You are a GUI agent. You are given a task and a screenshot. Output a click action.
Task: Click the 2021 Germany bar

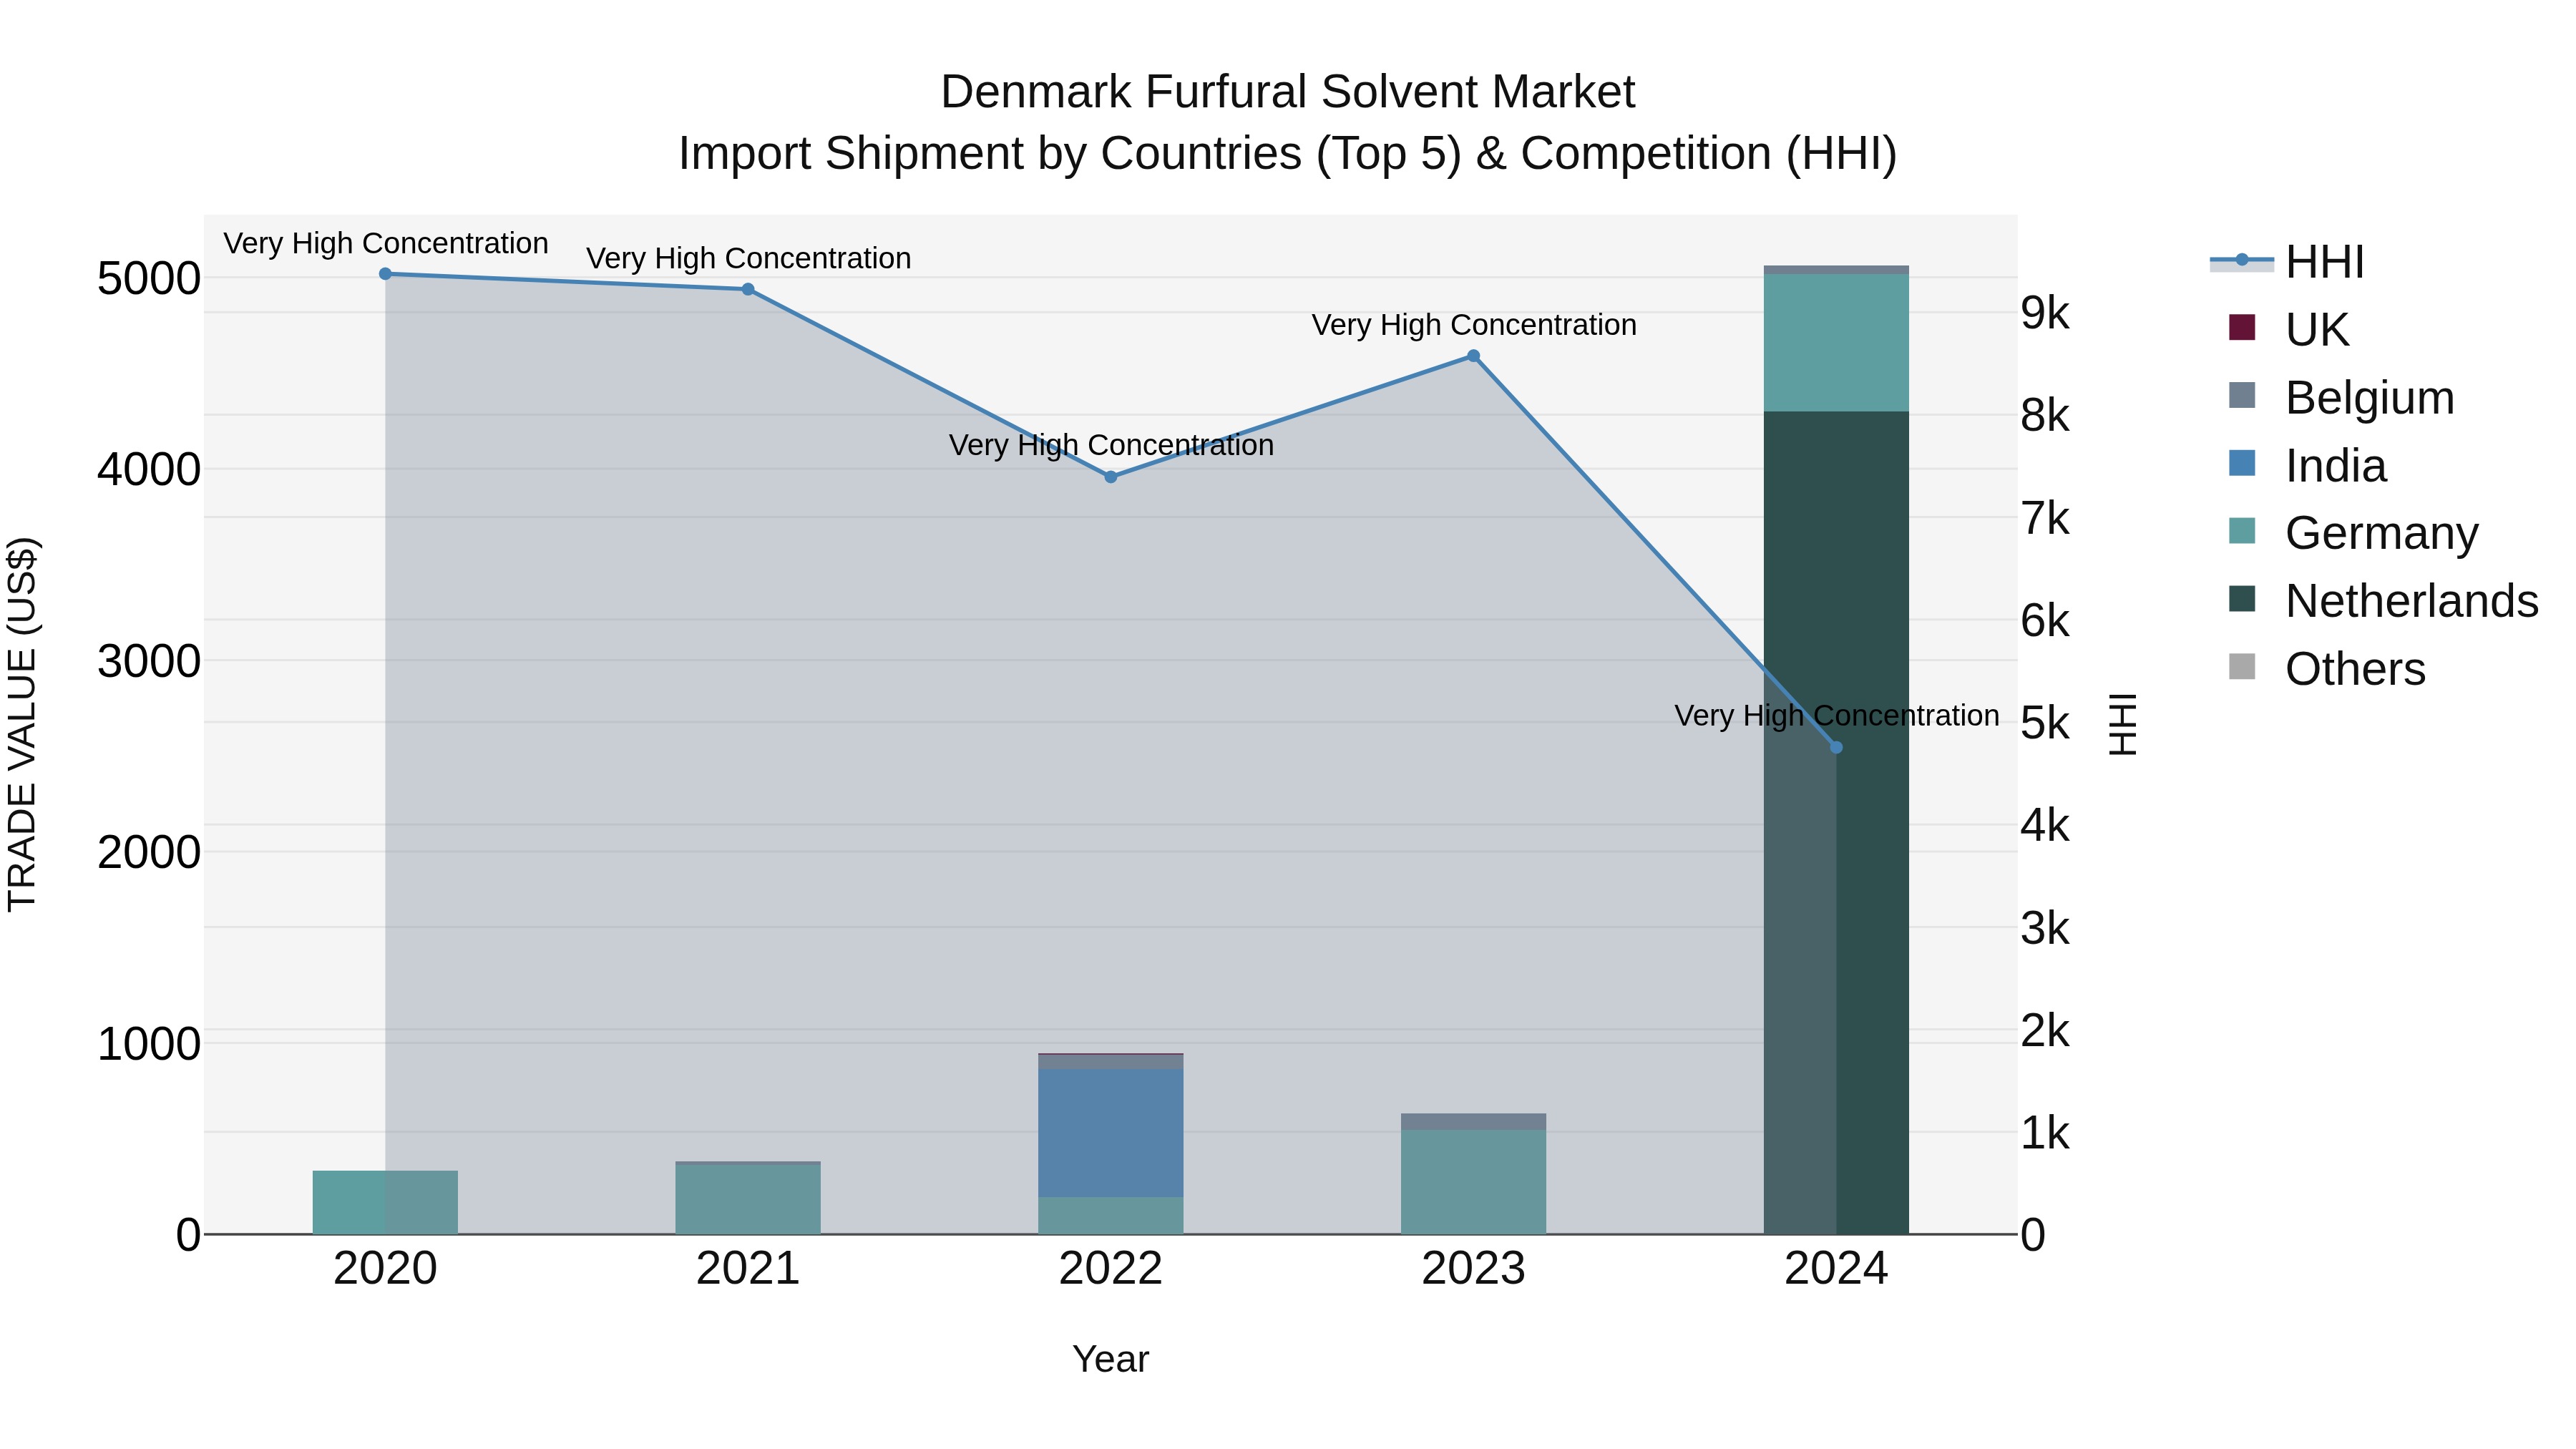748,1200
